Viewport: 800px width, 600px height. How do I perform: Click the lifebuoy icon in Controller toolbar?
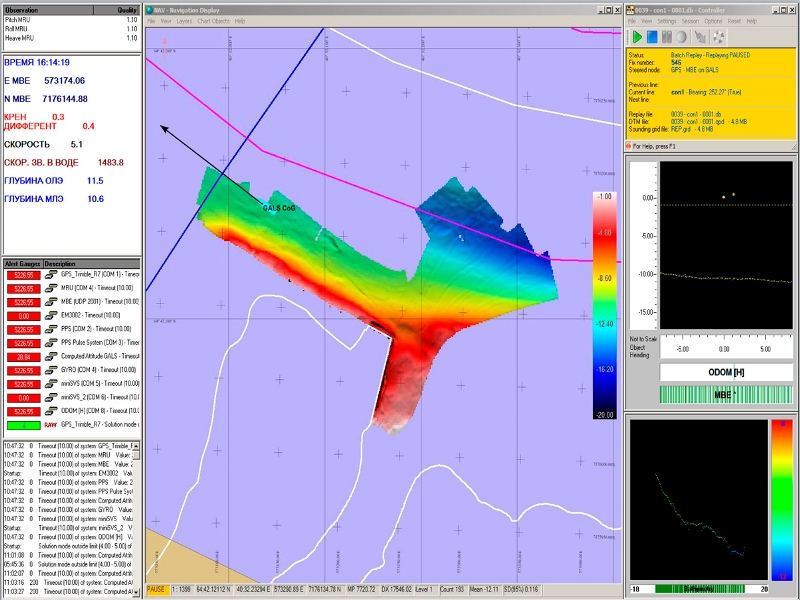(x=717, y=35)
